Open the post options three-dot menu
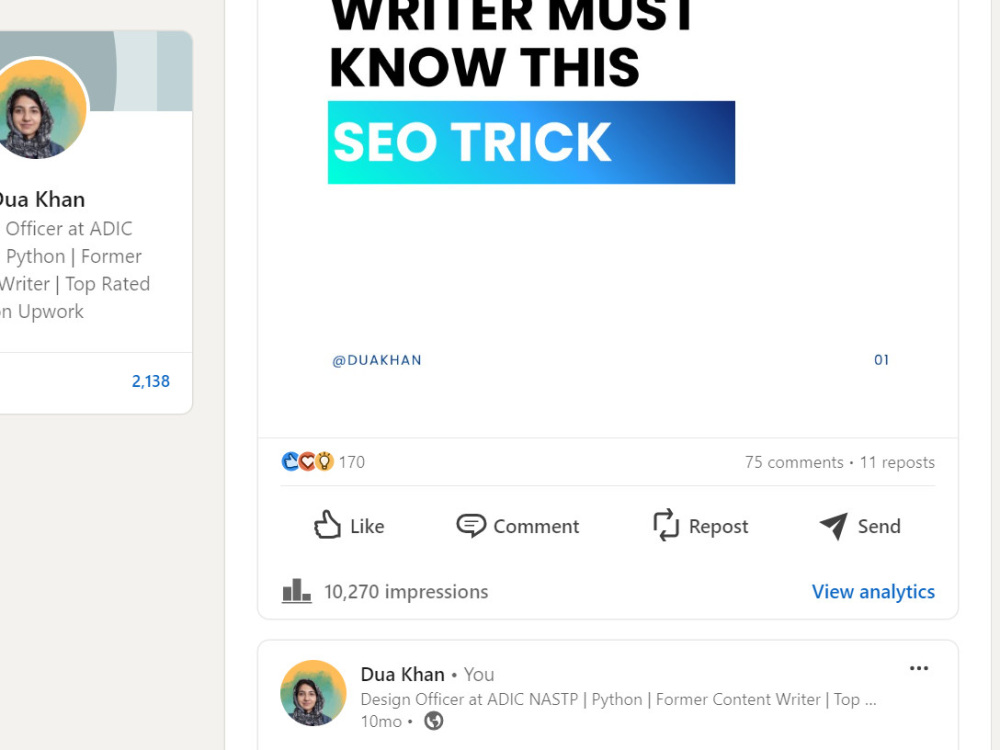 [919, 668]
